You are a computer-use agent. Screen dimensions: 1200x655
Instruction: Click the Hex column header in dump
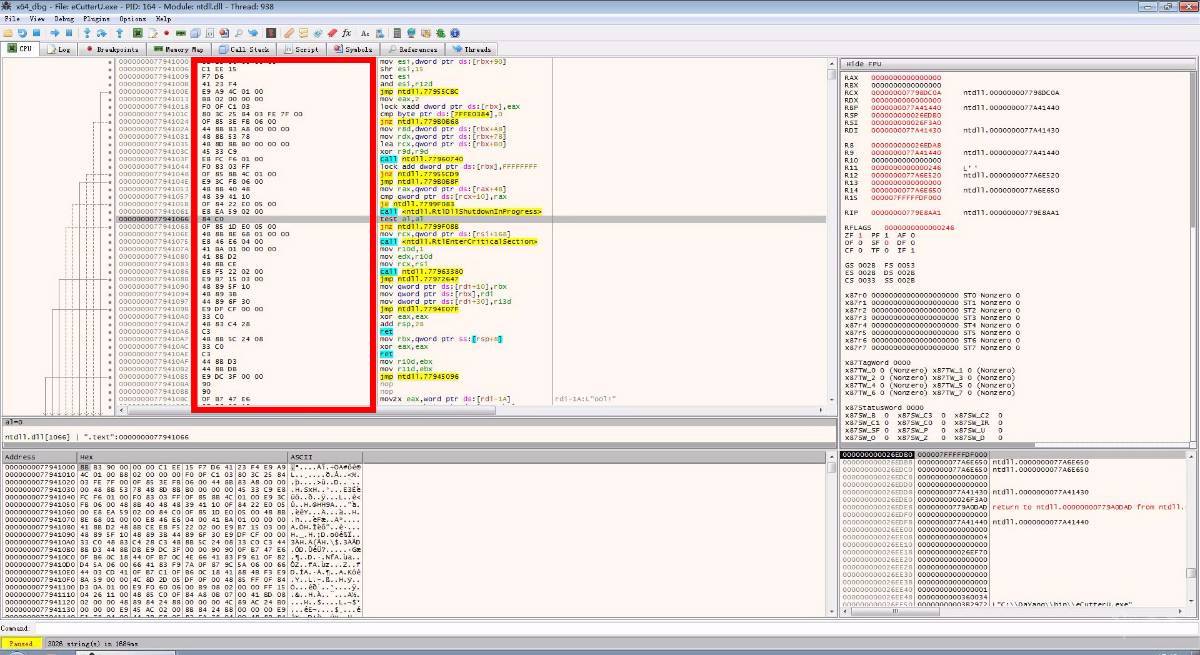point(182,457)
